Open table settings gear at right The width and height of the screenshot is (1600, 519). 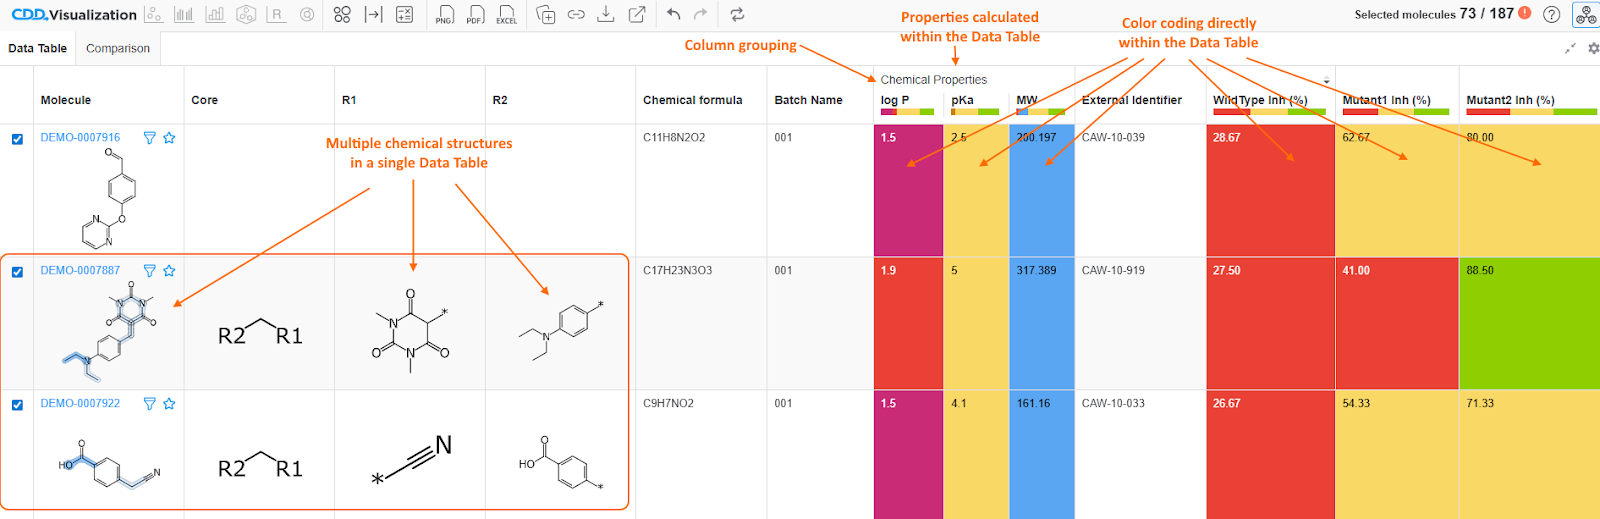click(1593, 48)
